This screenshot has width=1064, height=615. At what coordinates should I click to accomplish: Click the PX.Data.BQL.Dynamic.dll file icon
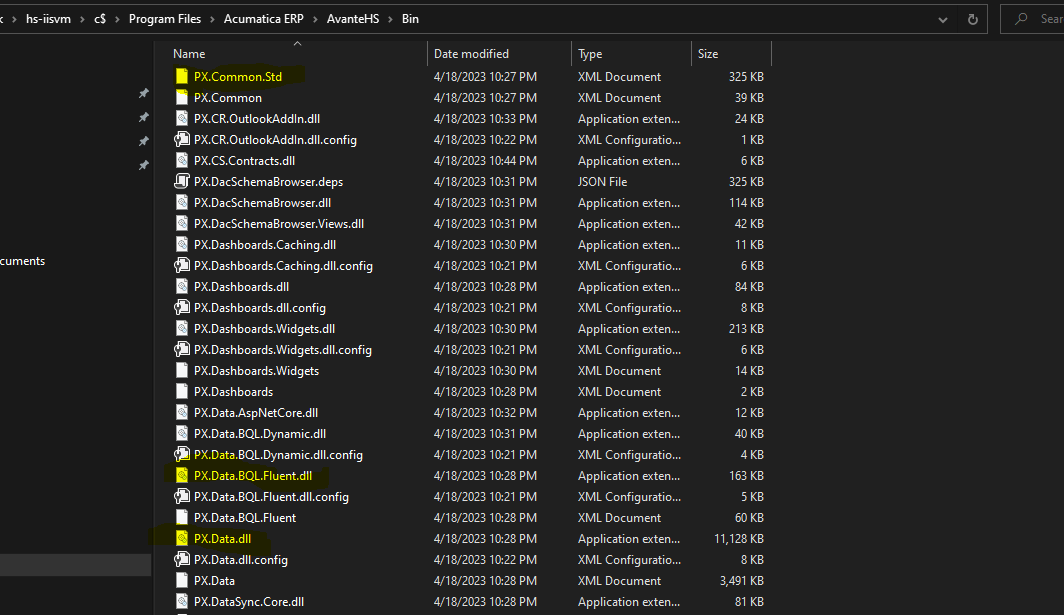point(181,434)
